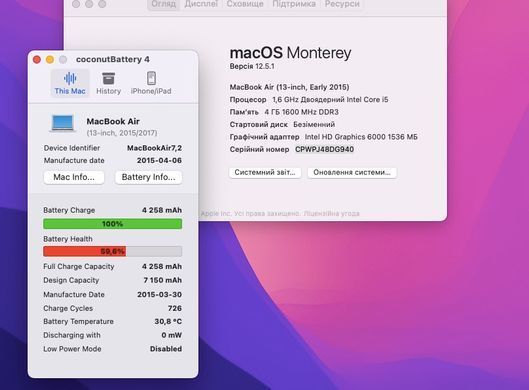
Task: Click the Mac Info... button
Action: click(74, 177)
